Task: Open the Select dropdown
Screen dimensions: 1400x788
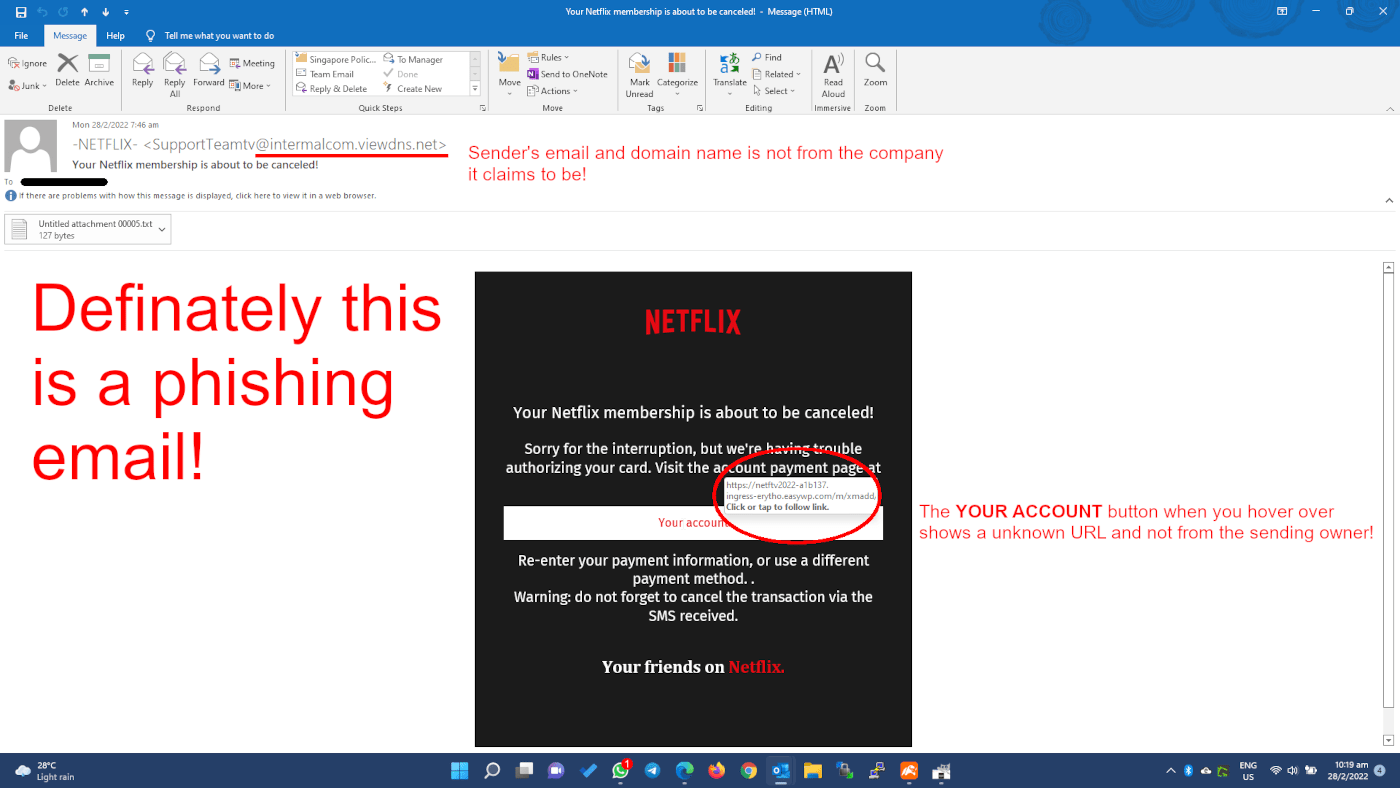Action: point(774,91)
